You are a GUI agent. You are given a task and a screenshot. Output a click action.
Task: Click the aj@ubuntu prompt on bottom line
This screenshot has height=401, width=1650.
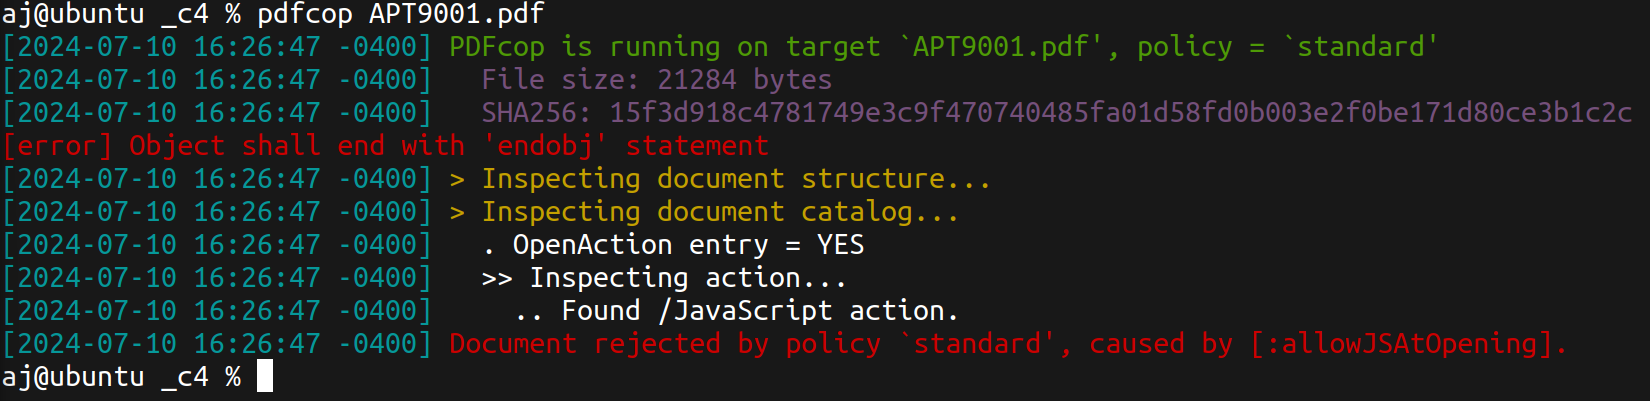(73, 377)
